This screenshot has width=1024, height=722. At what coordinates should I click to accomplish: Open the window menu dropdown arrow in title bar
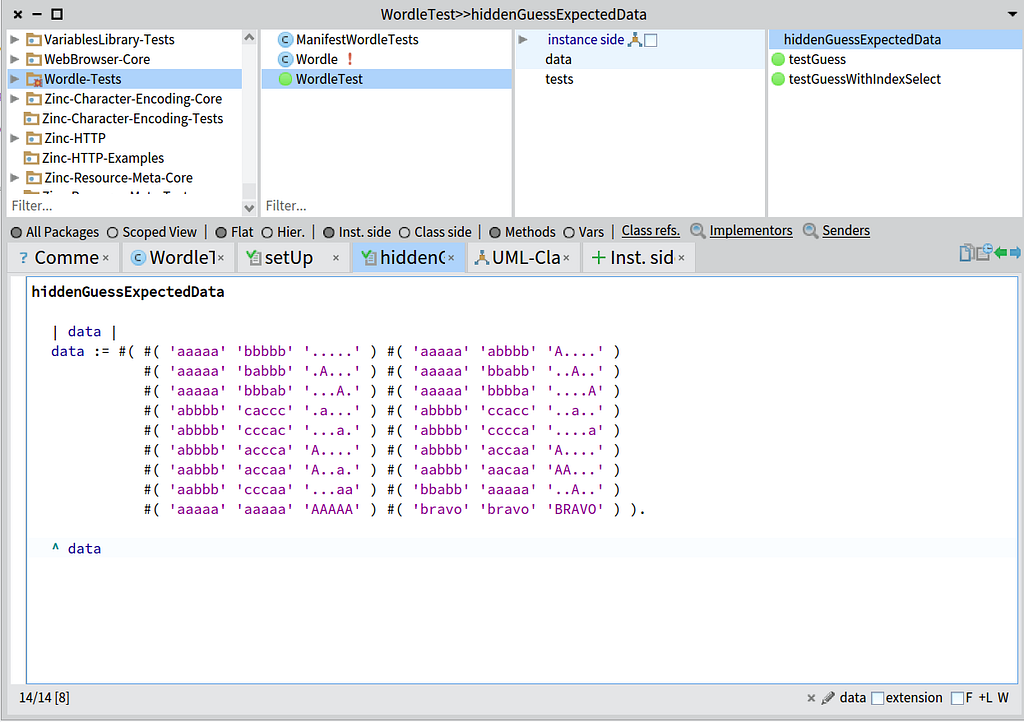pos(1012,14)
